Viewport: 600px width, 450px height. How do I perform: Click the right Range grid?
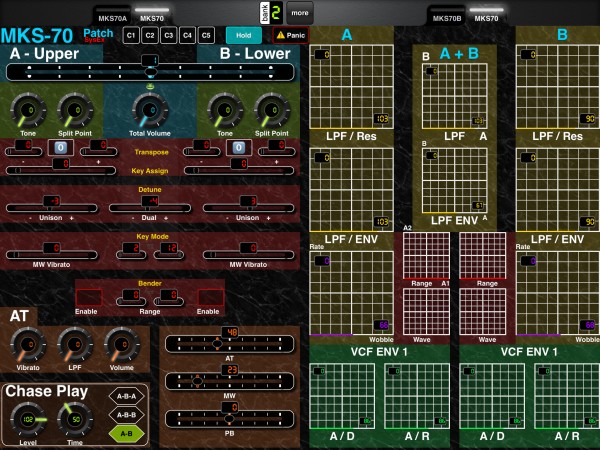[483, 256]
